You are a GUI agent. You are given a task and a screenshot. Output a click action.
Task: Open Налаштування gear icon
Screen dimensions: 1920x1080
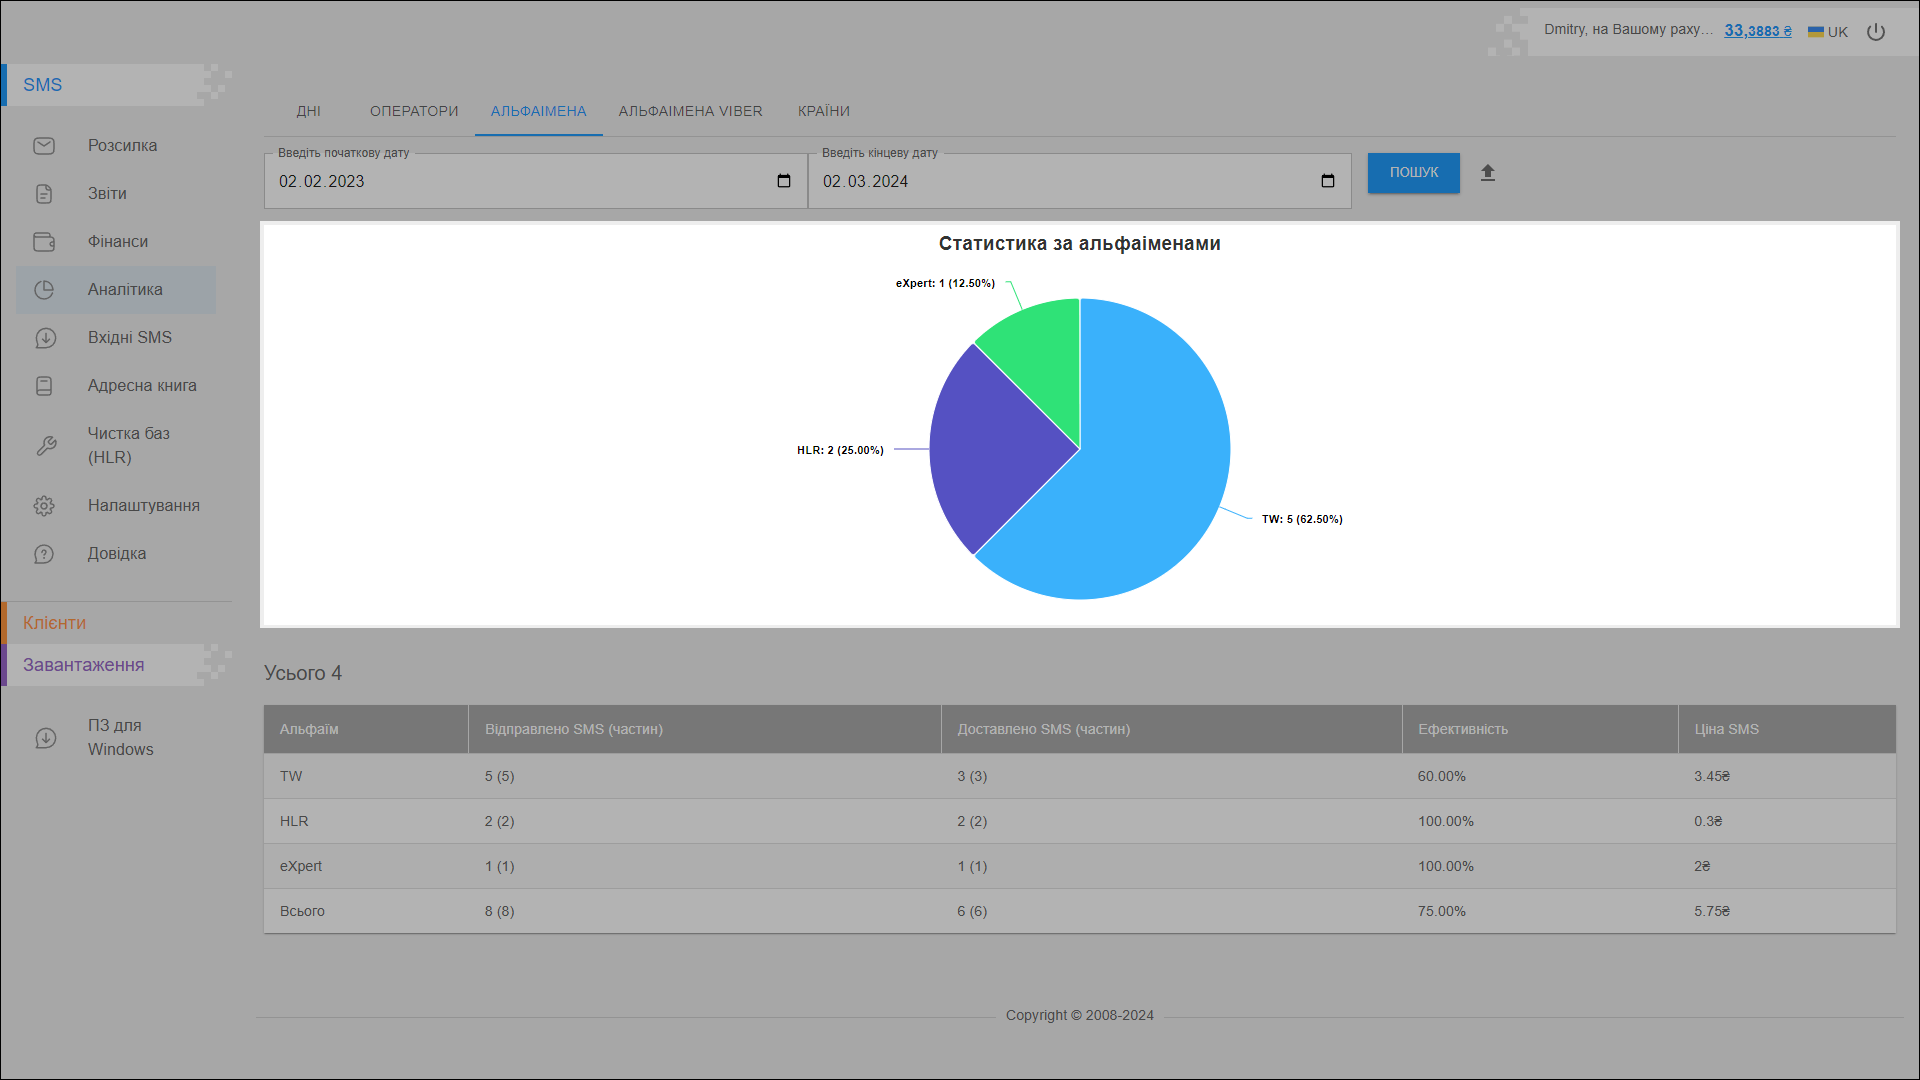tap(44, 506)
